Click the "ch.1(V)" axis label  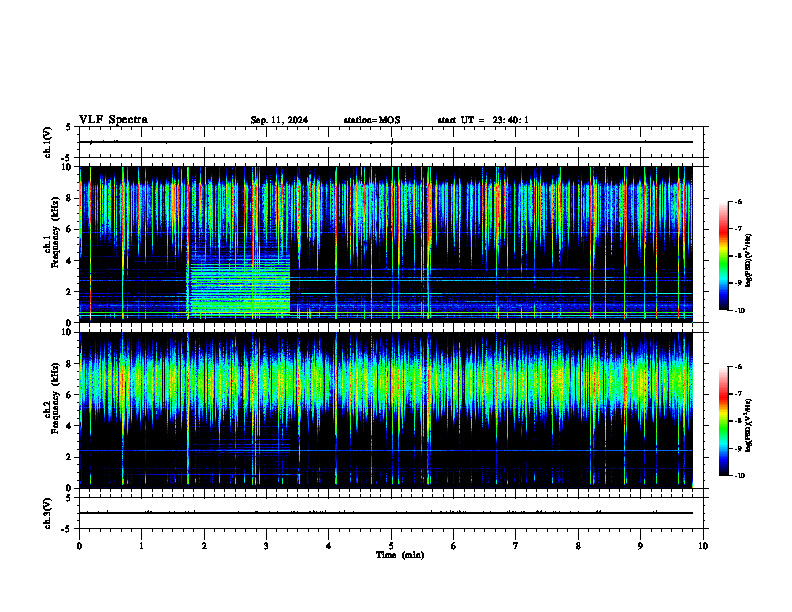click(47, 142)
